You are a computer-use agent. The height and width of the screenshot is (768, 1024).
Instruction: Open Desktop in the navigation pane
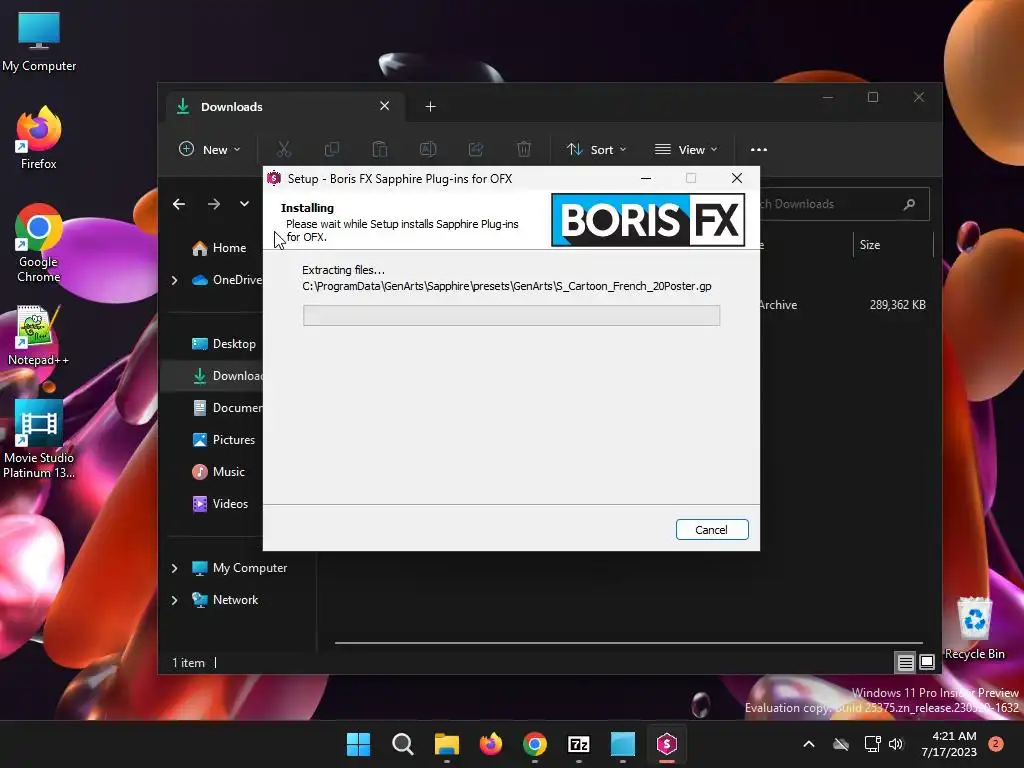click(x=223, y=344)
